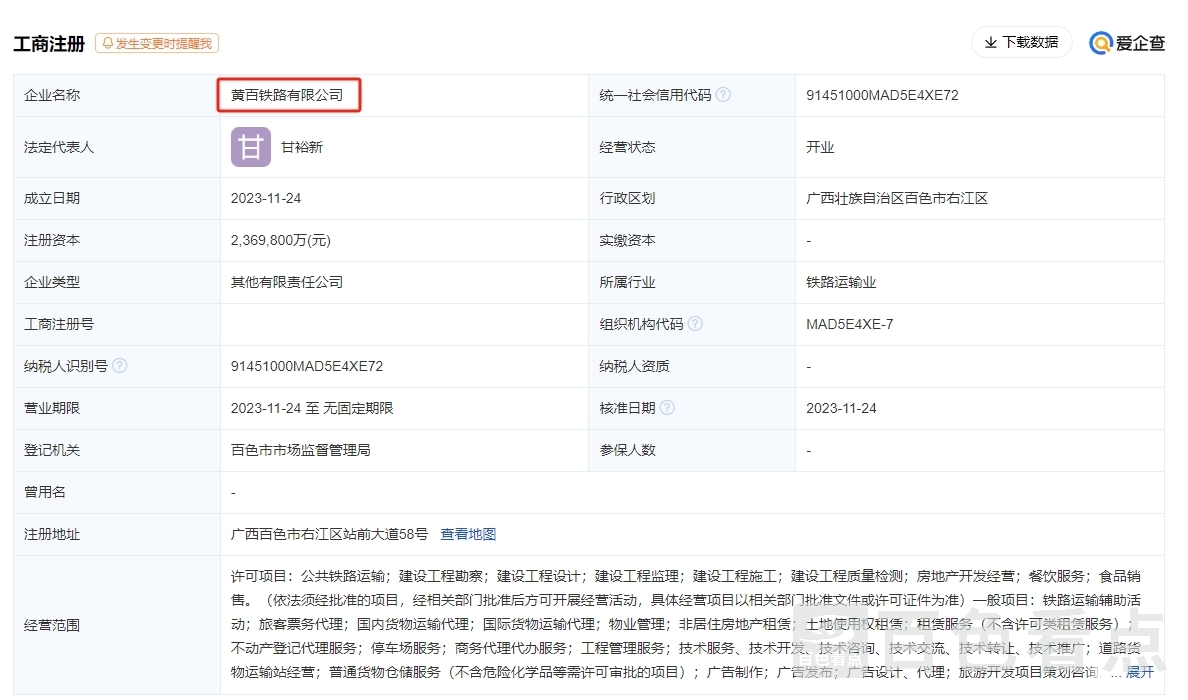Open legal representative 甘裕新's profile
Viewport: 1188px width, 700px height.
pos(302,147)
